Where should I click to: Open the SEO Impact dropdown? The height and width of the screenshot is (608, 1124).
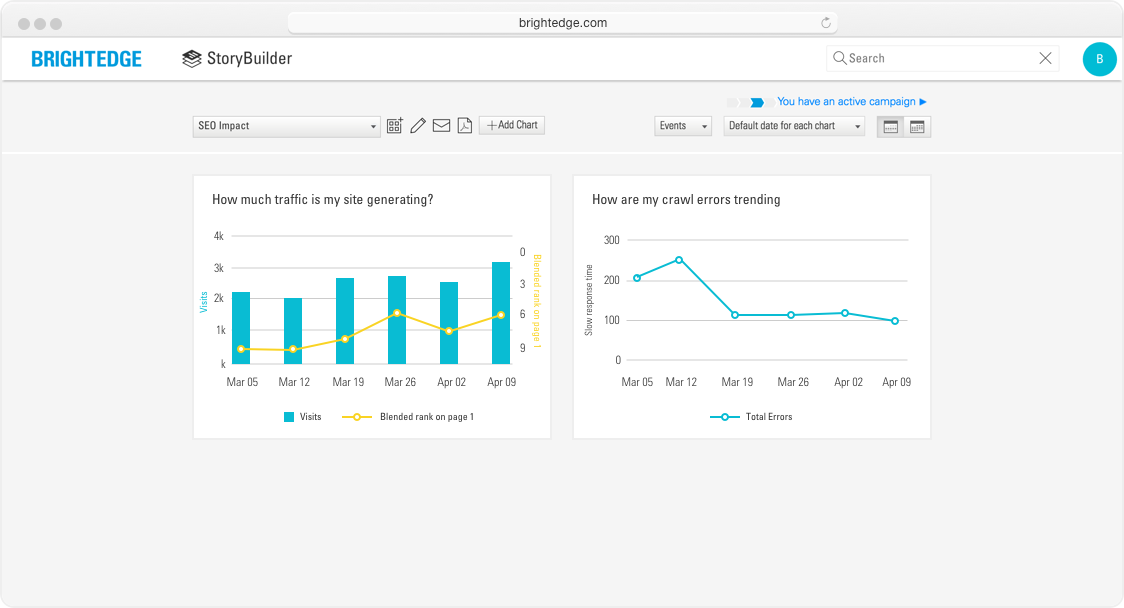(286, 126)
